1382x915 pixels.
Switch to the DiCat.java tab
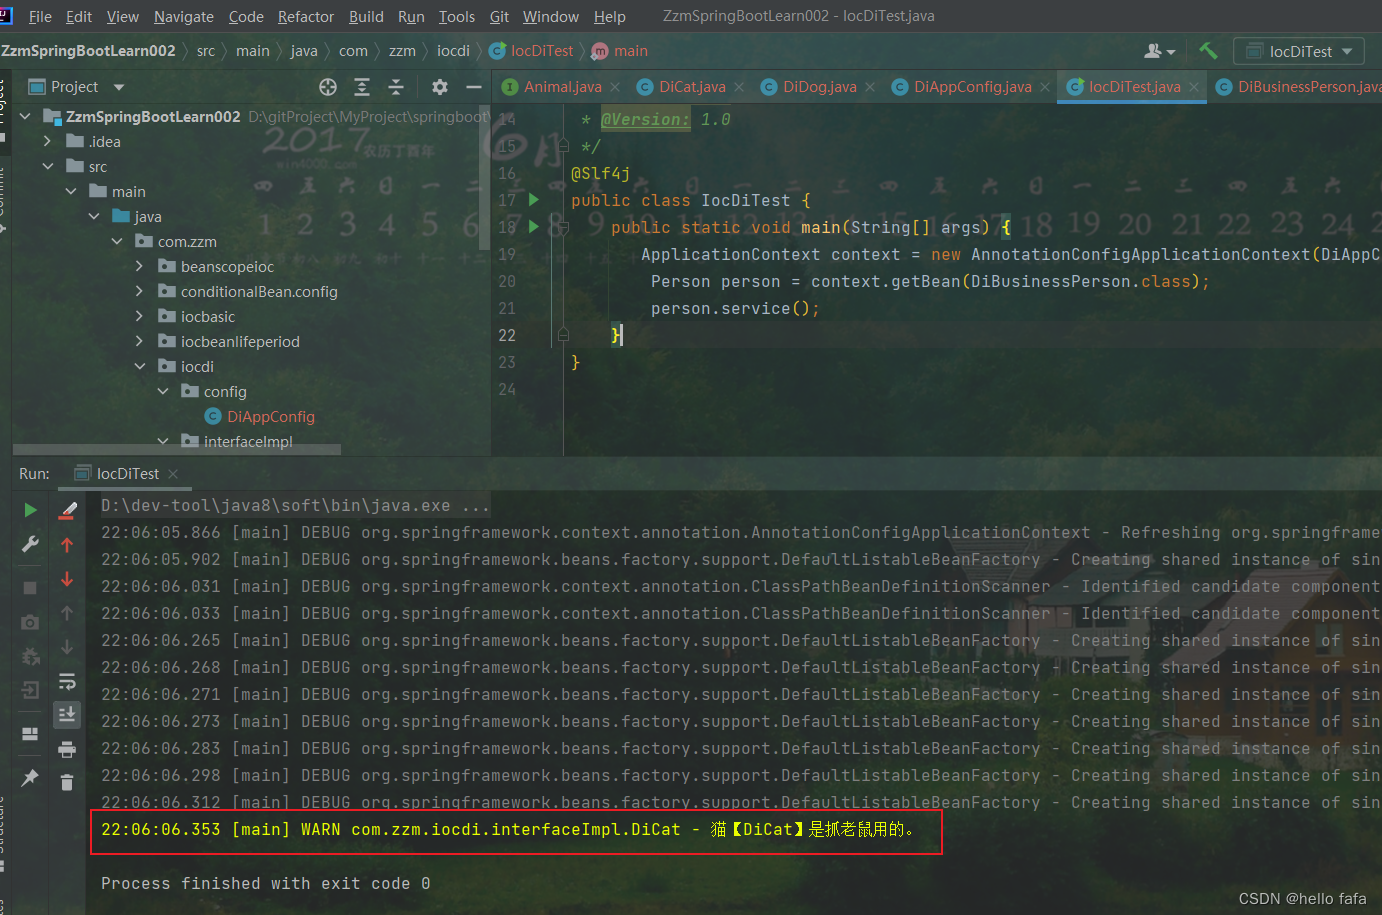692,87
